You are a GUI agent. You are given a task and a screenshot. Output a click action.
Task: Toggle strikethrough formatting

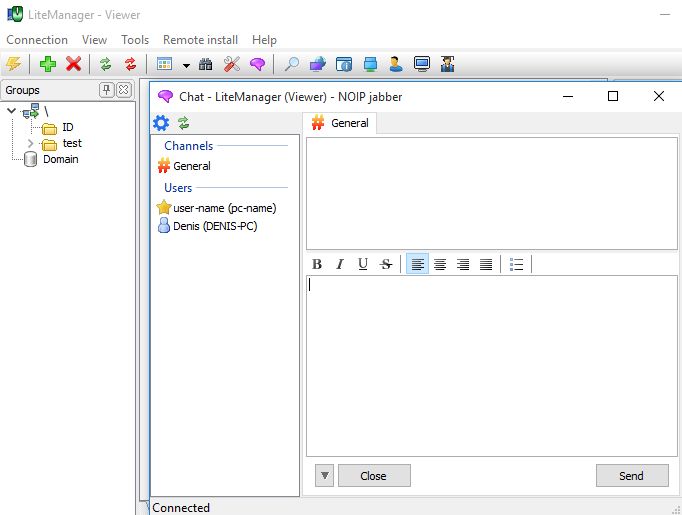coord(386,264)
